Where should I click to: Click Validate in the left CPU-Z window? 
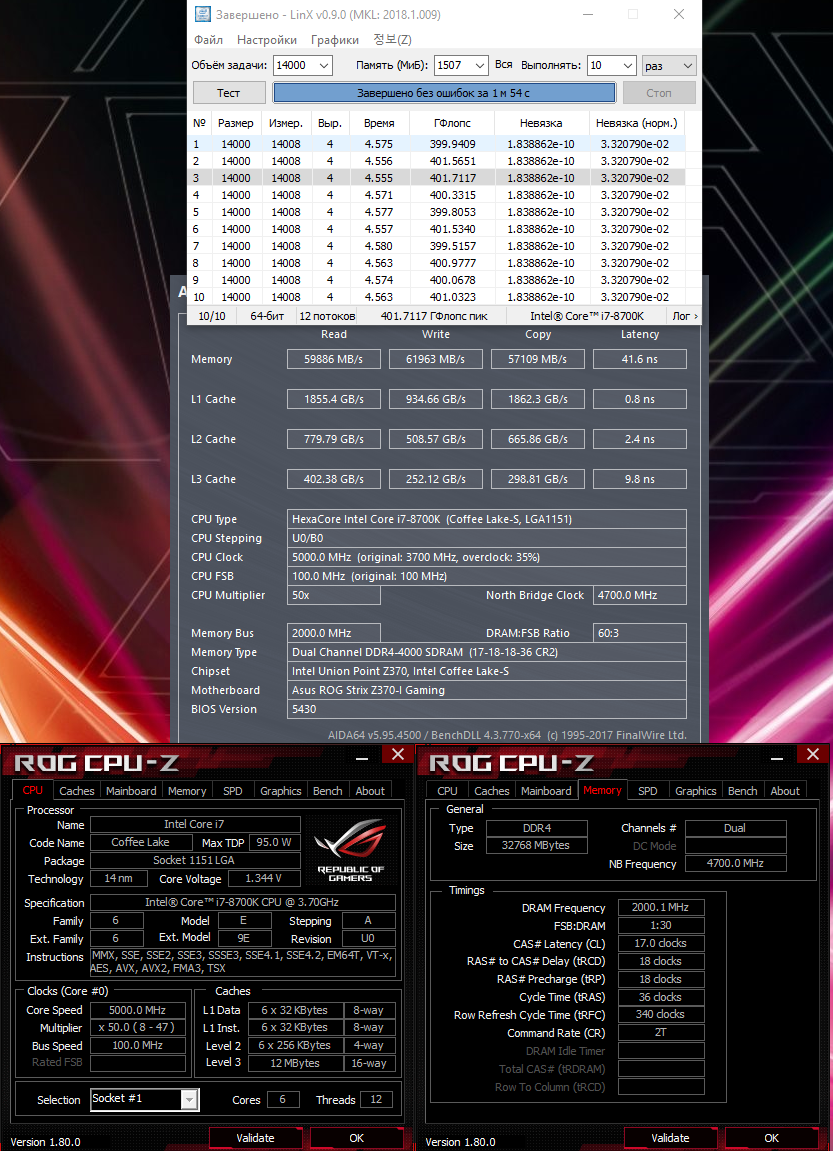pos(255,1139)
